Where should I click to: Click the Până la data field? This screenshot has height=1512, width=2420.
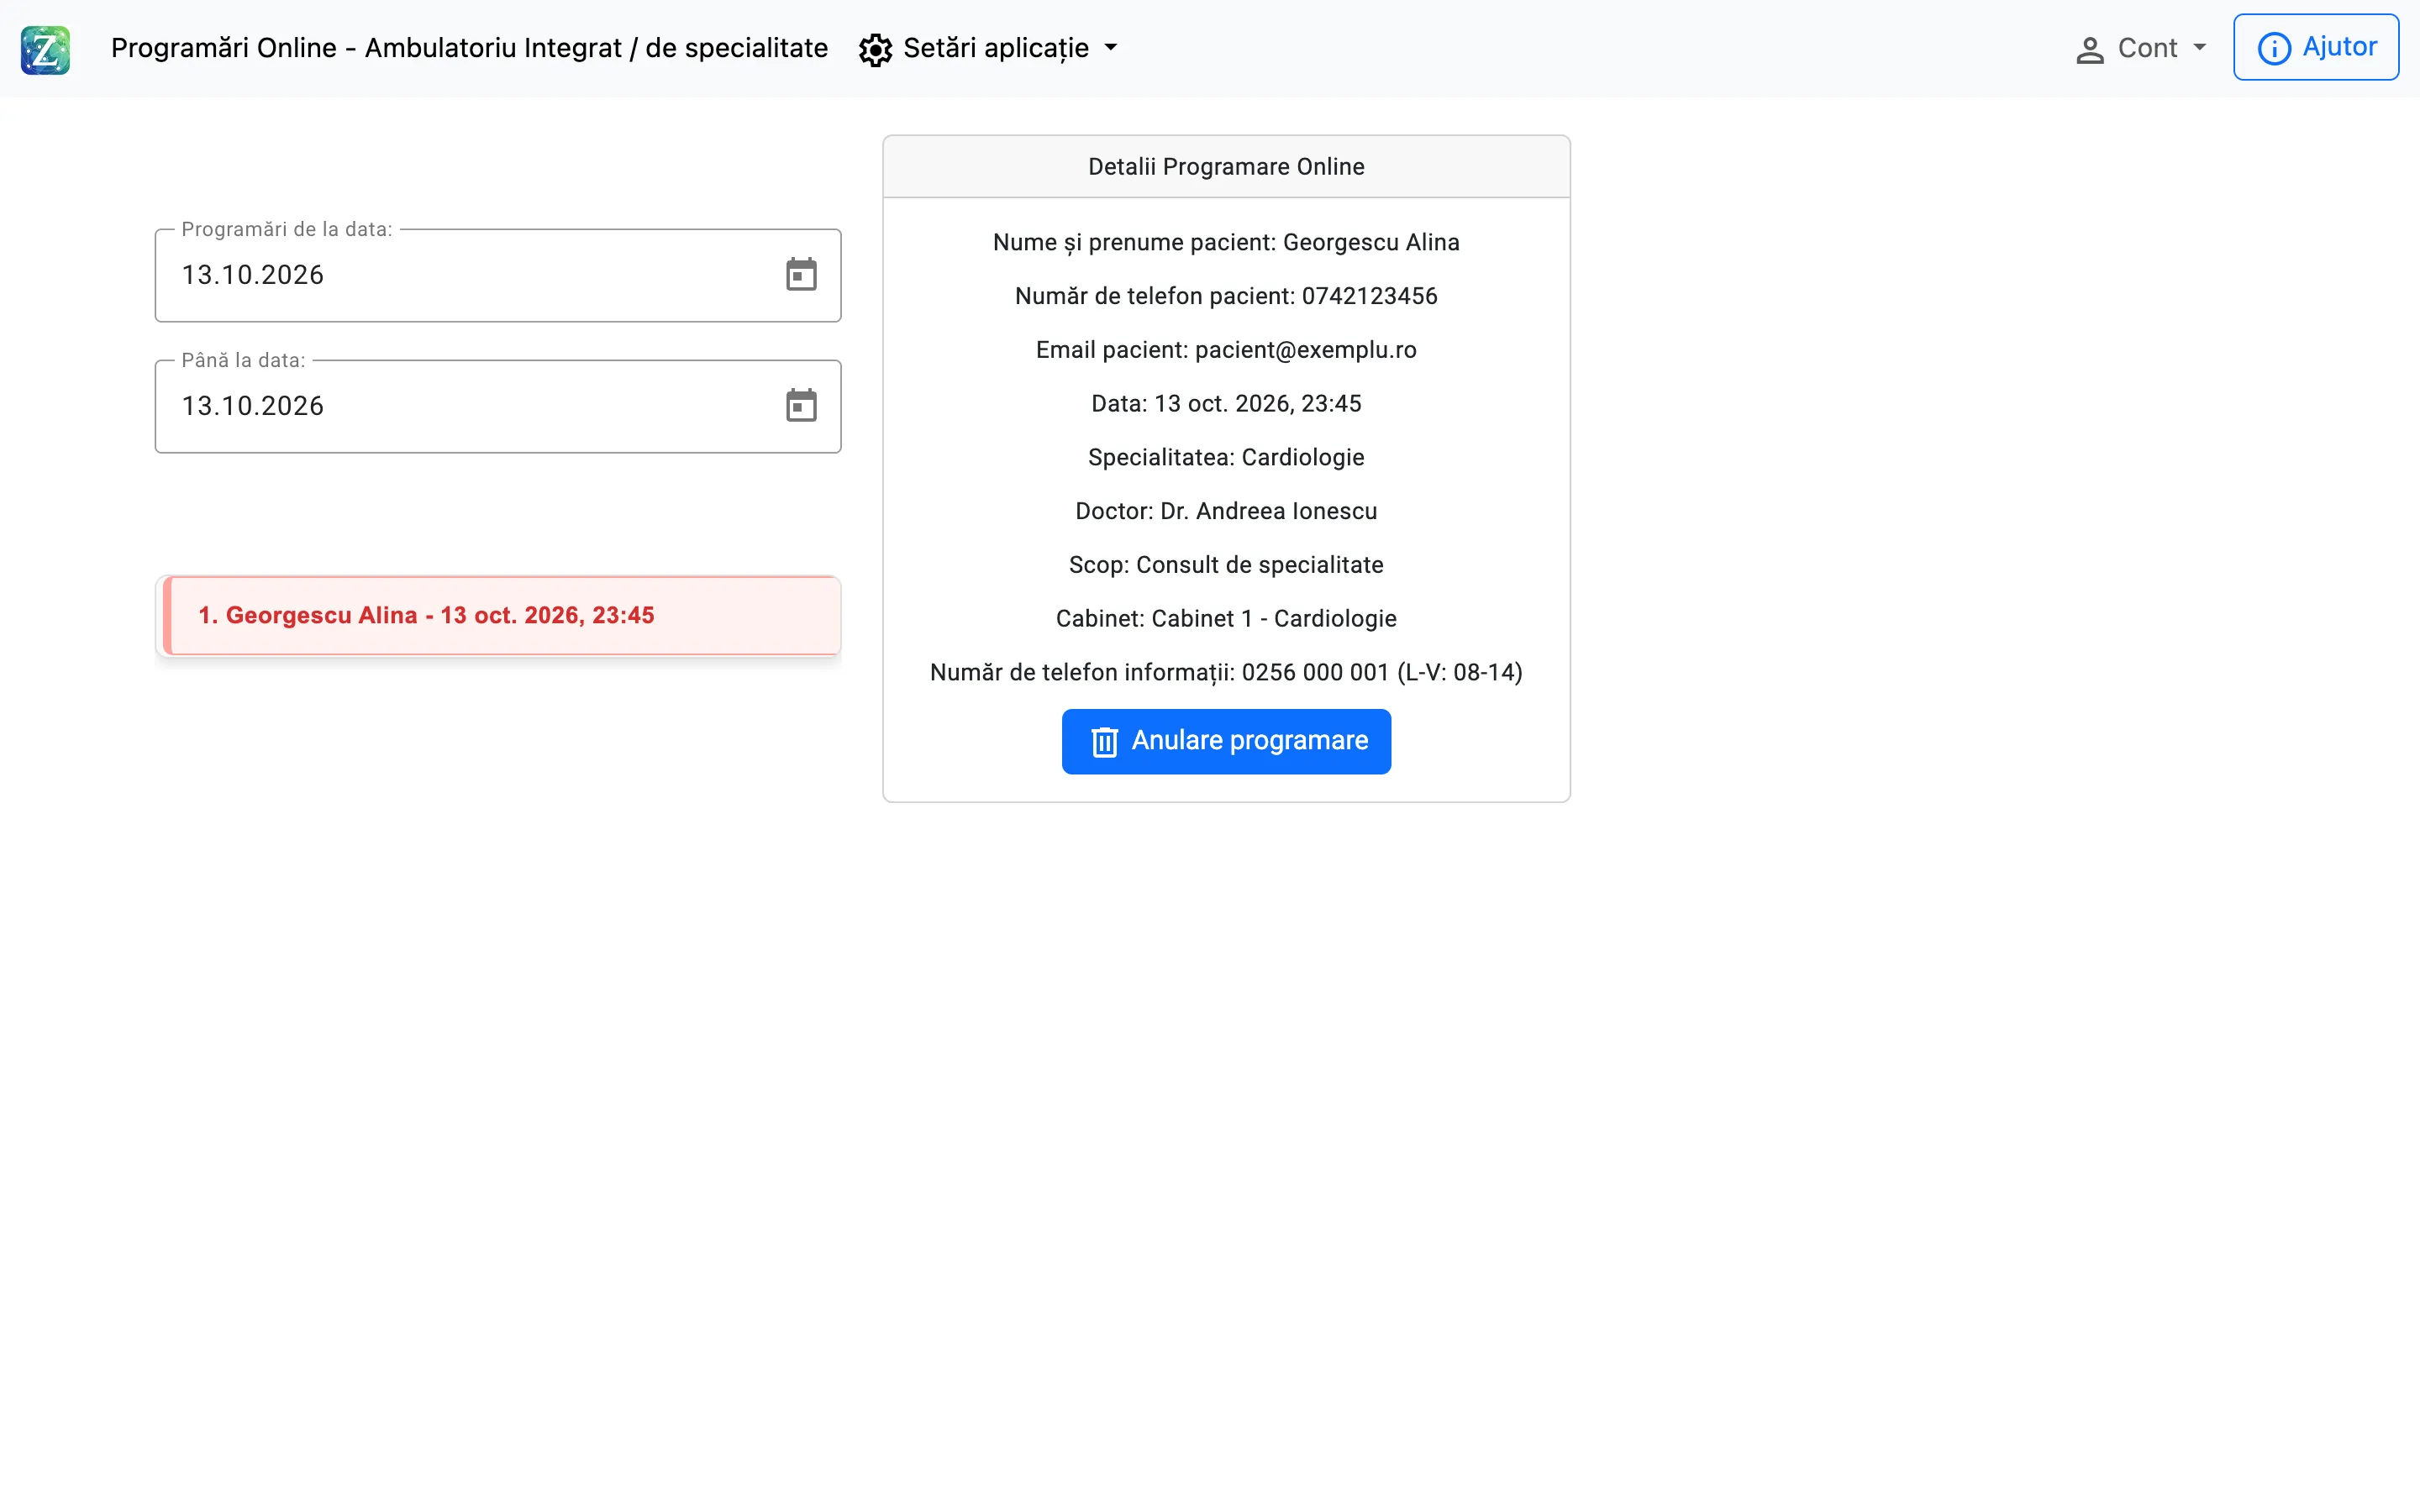click(x=498, y=406)
